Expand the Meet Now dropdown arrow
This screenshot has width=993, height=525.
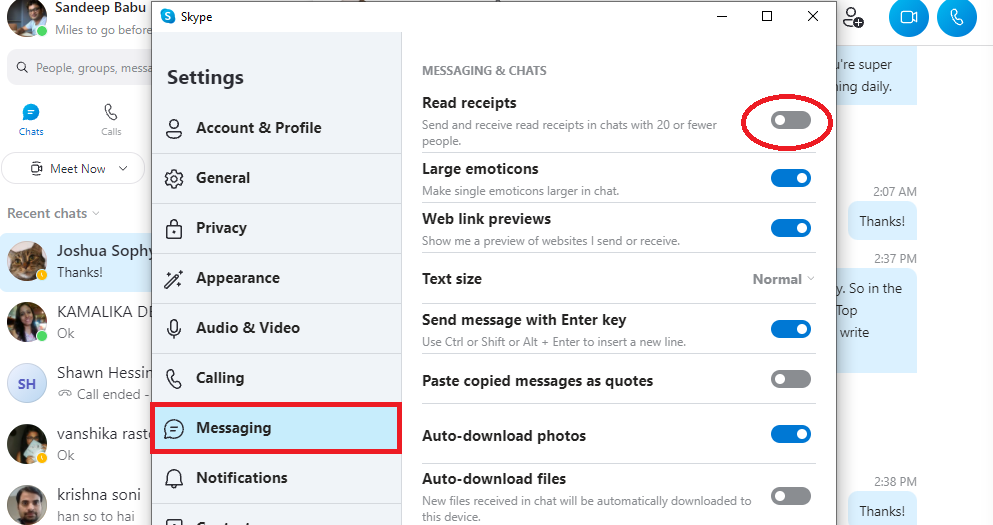click(x=124, y=168)
